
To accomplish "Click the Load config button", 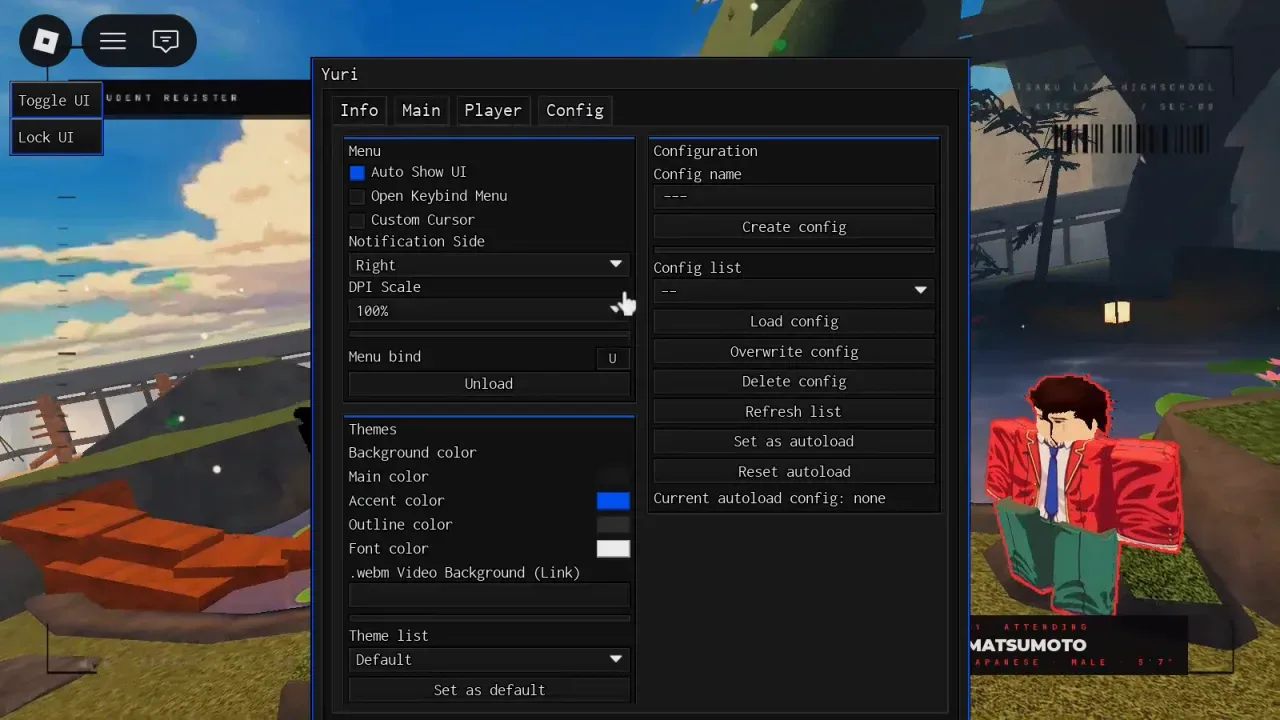I will click(794, 321).
